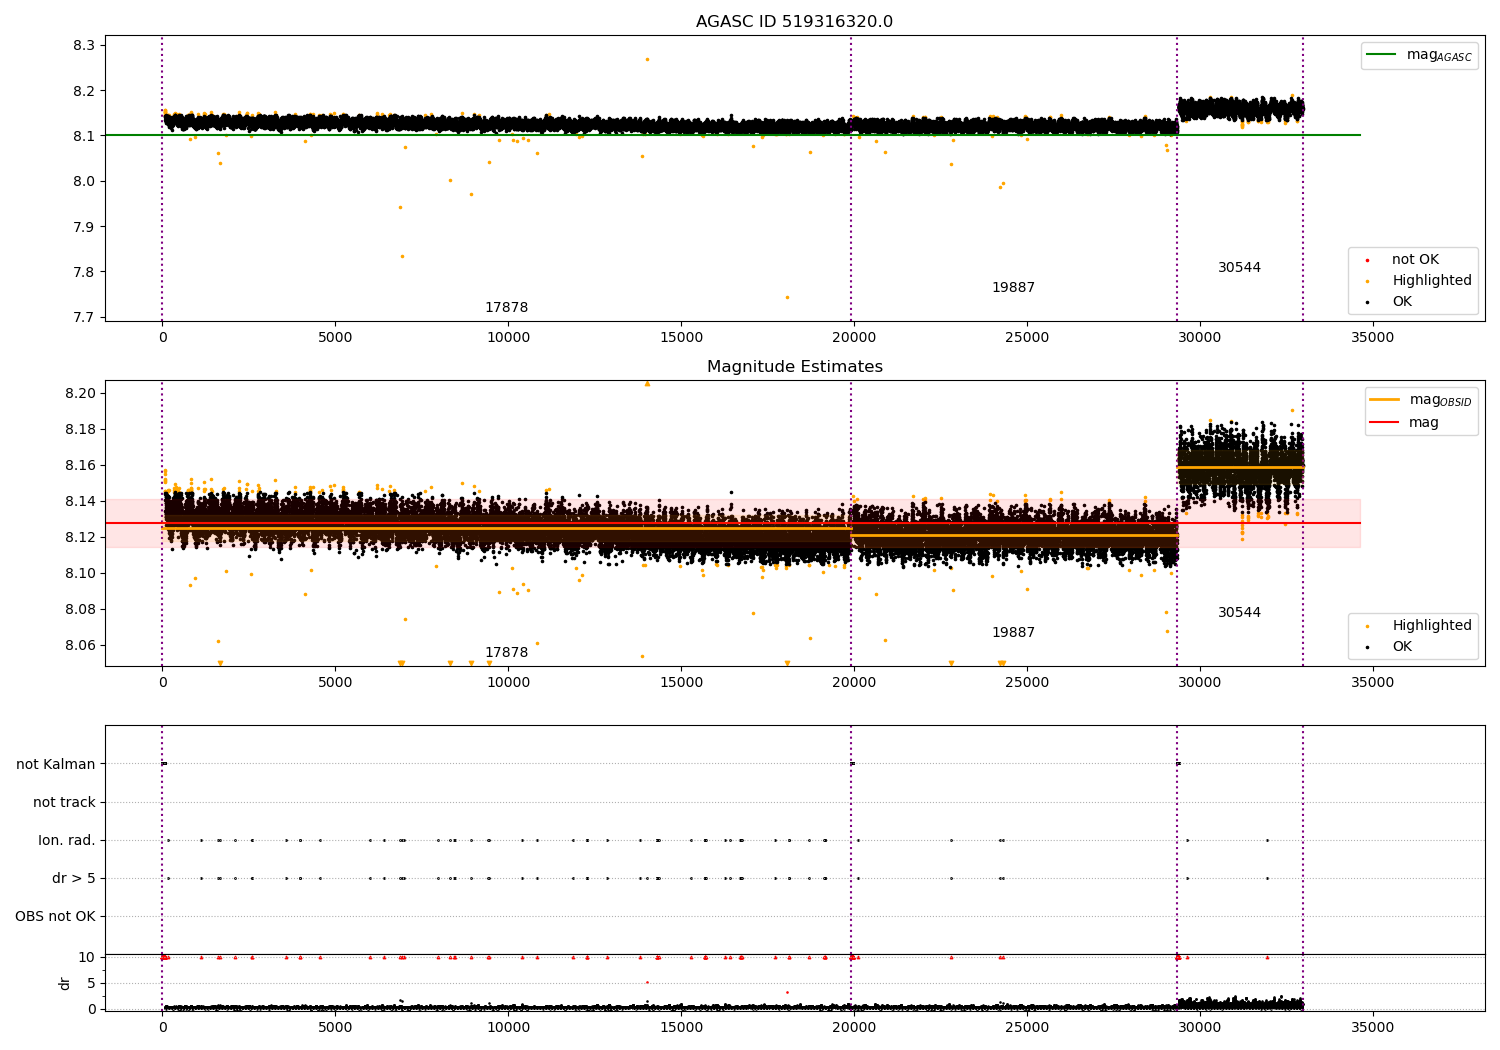Click the "dr > 5" row label
Screen dimensions: 1500x1050
(74, 879)
